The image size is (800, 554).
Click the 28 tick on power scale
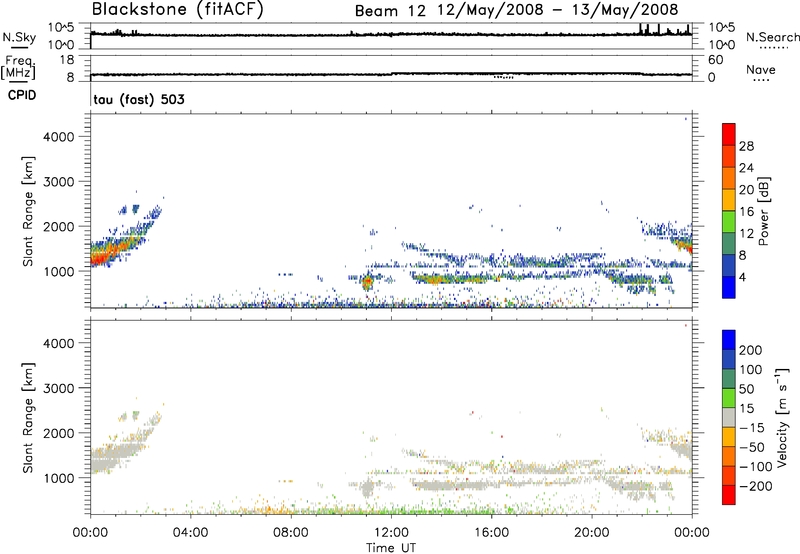pyautogui.click(x=746, y=146)
